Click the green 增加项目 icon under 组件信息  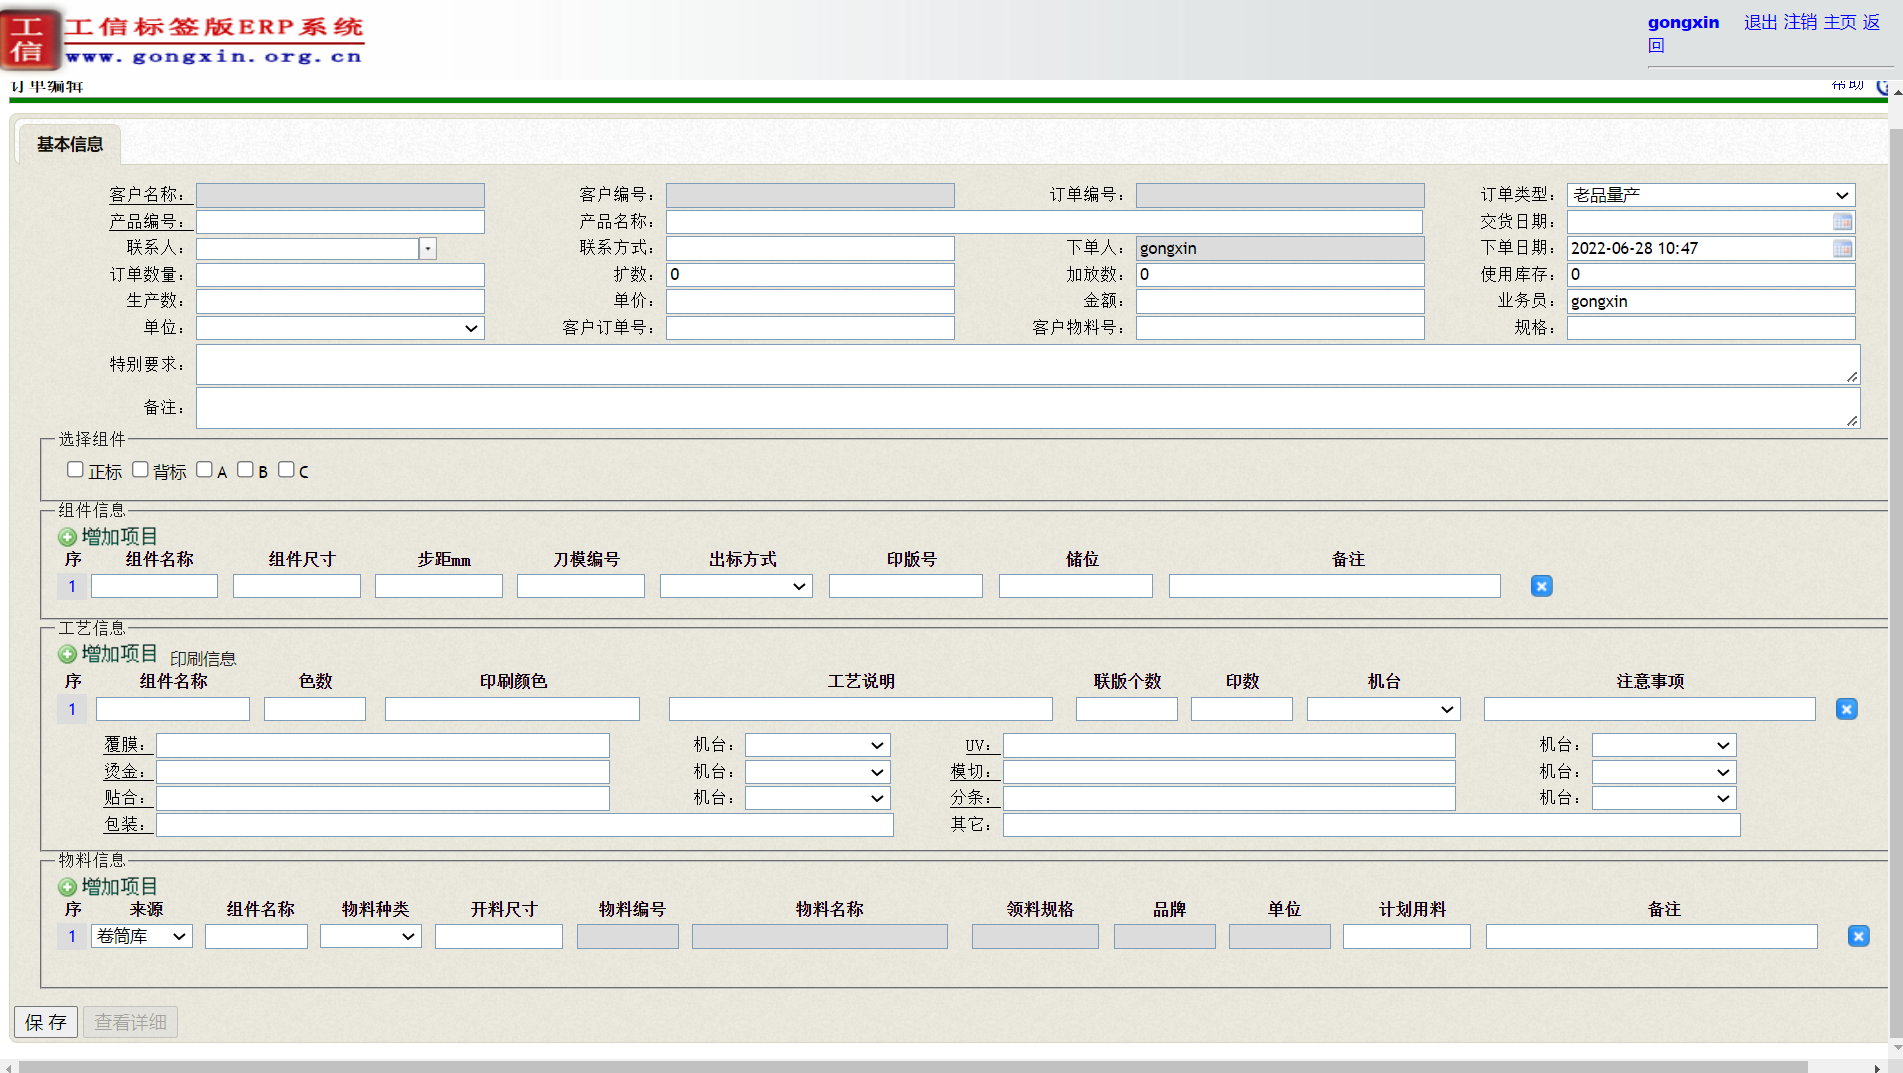[x=67, y=536]
